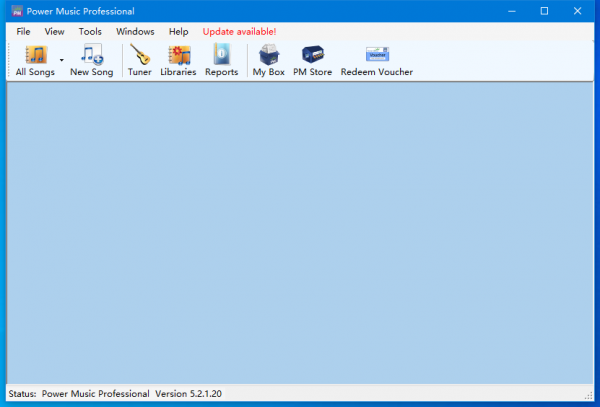Select the Tools menu

pos(90,31)
